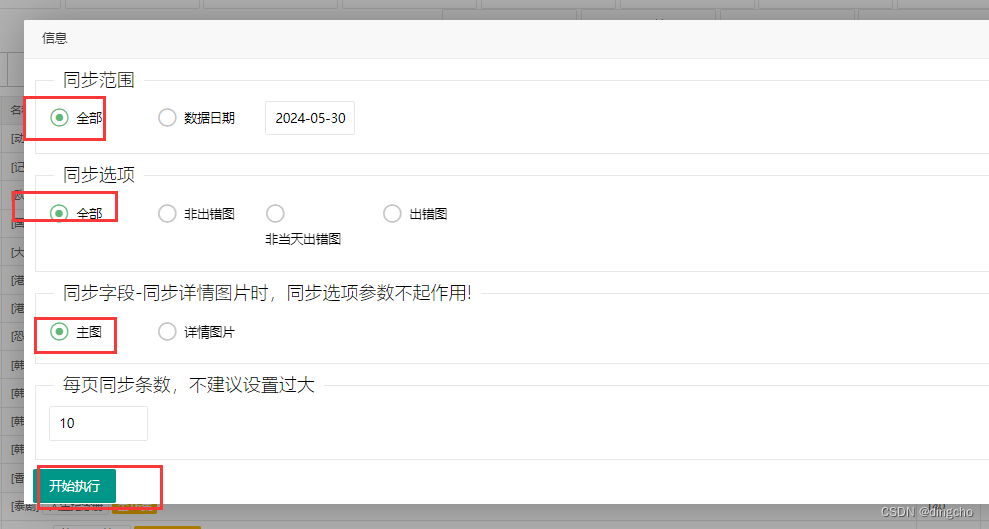This screenshot has height=529, width=989.
Task: Choose the 非出错图 radio option
Action: click(167, 213)
